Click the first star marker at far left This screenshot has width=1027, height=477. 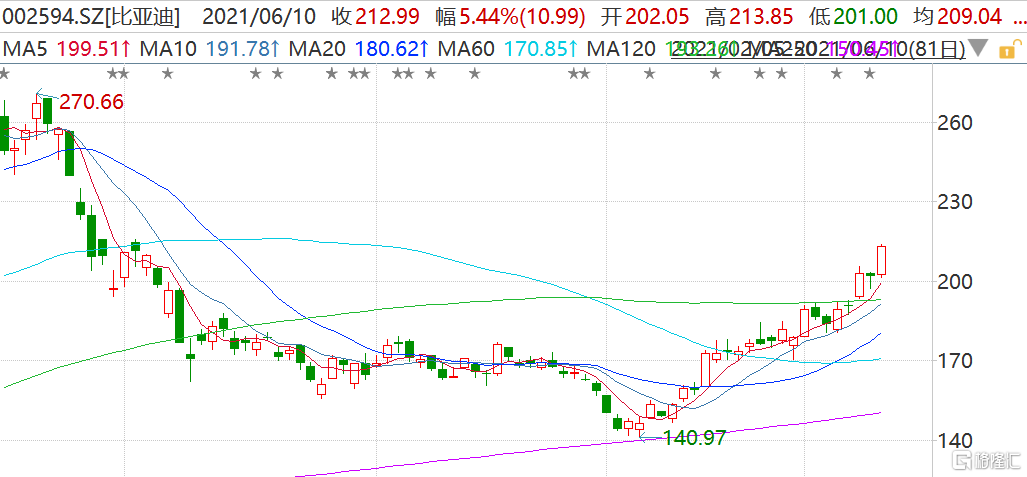(4, 73)
